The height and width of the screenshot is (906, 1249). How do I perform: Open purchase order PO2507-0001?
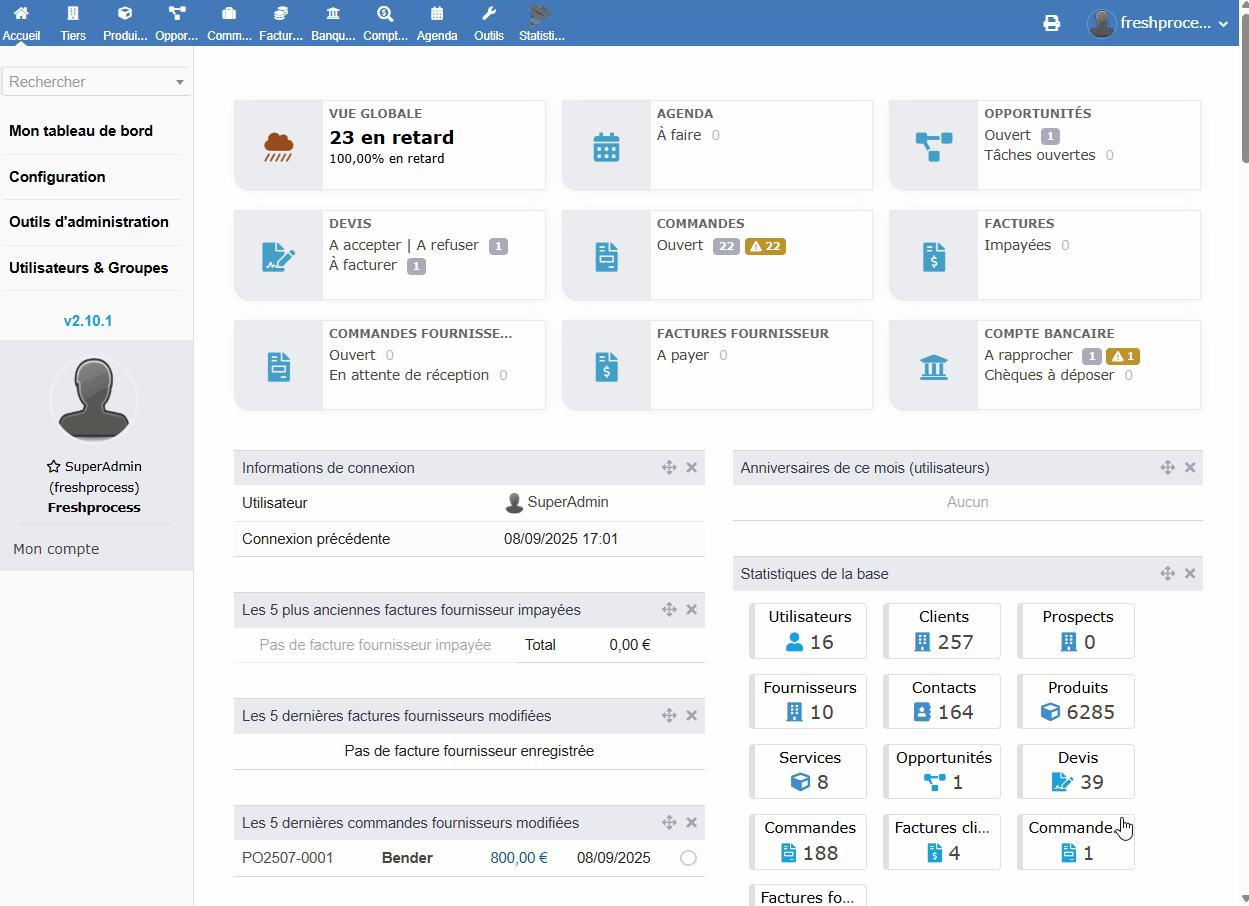[288, 858]
